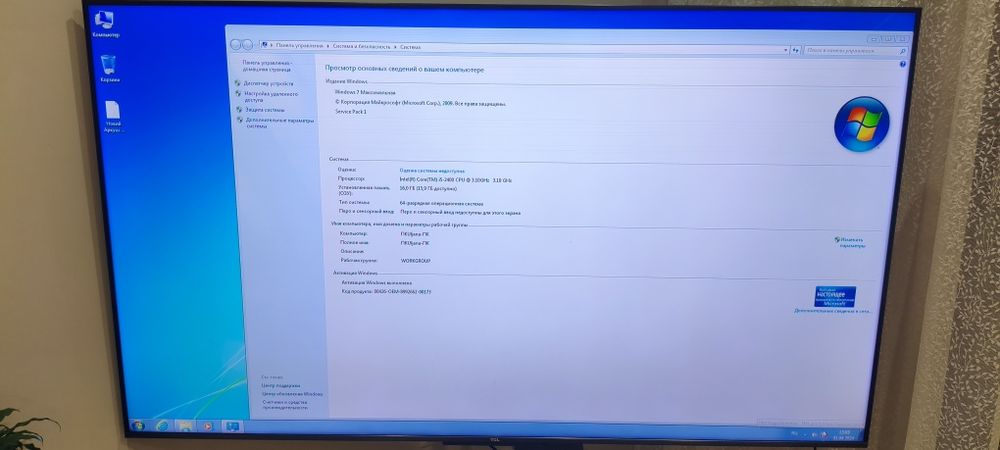Click the genuine Microsoft software badge
Viewport: 1000px width, 450px height.
(835, 297)
